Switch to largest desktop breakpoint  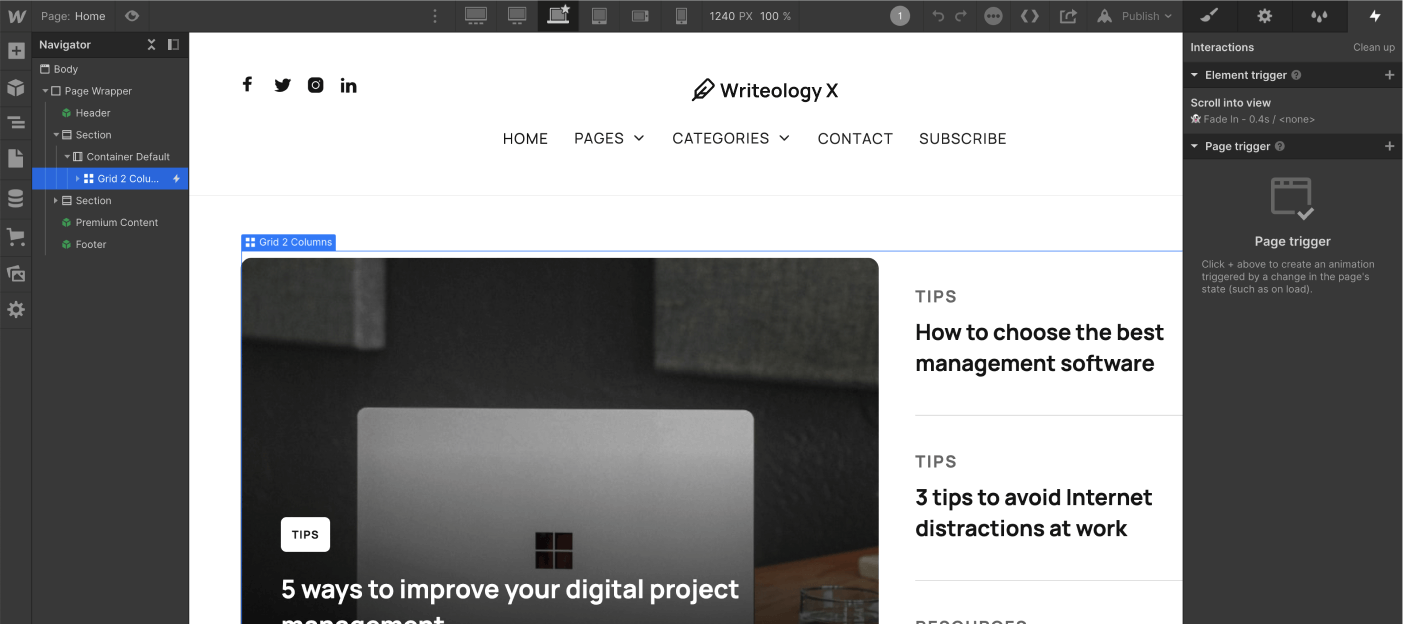tap(476, 16)
